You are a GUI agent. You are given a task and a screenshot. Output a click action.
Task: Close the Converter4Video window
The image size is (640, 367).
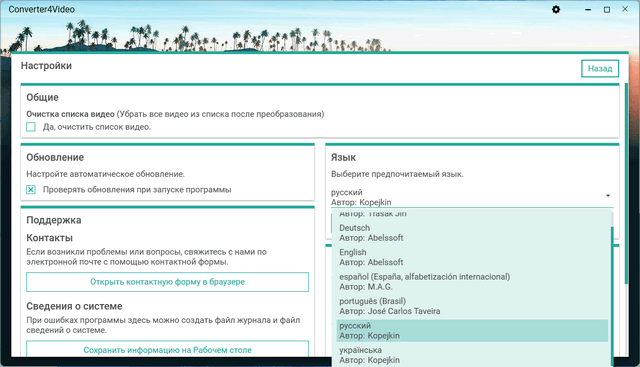[625, 9]
